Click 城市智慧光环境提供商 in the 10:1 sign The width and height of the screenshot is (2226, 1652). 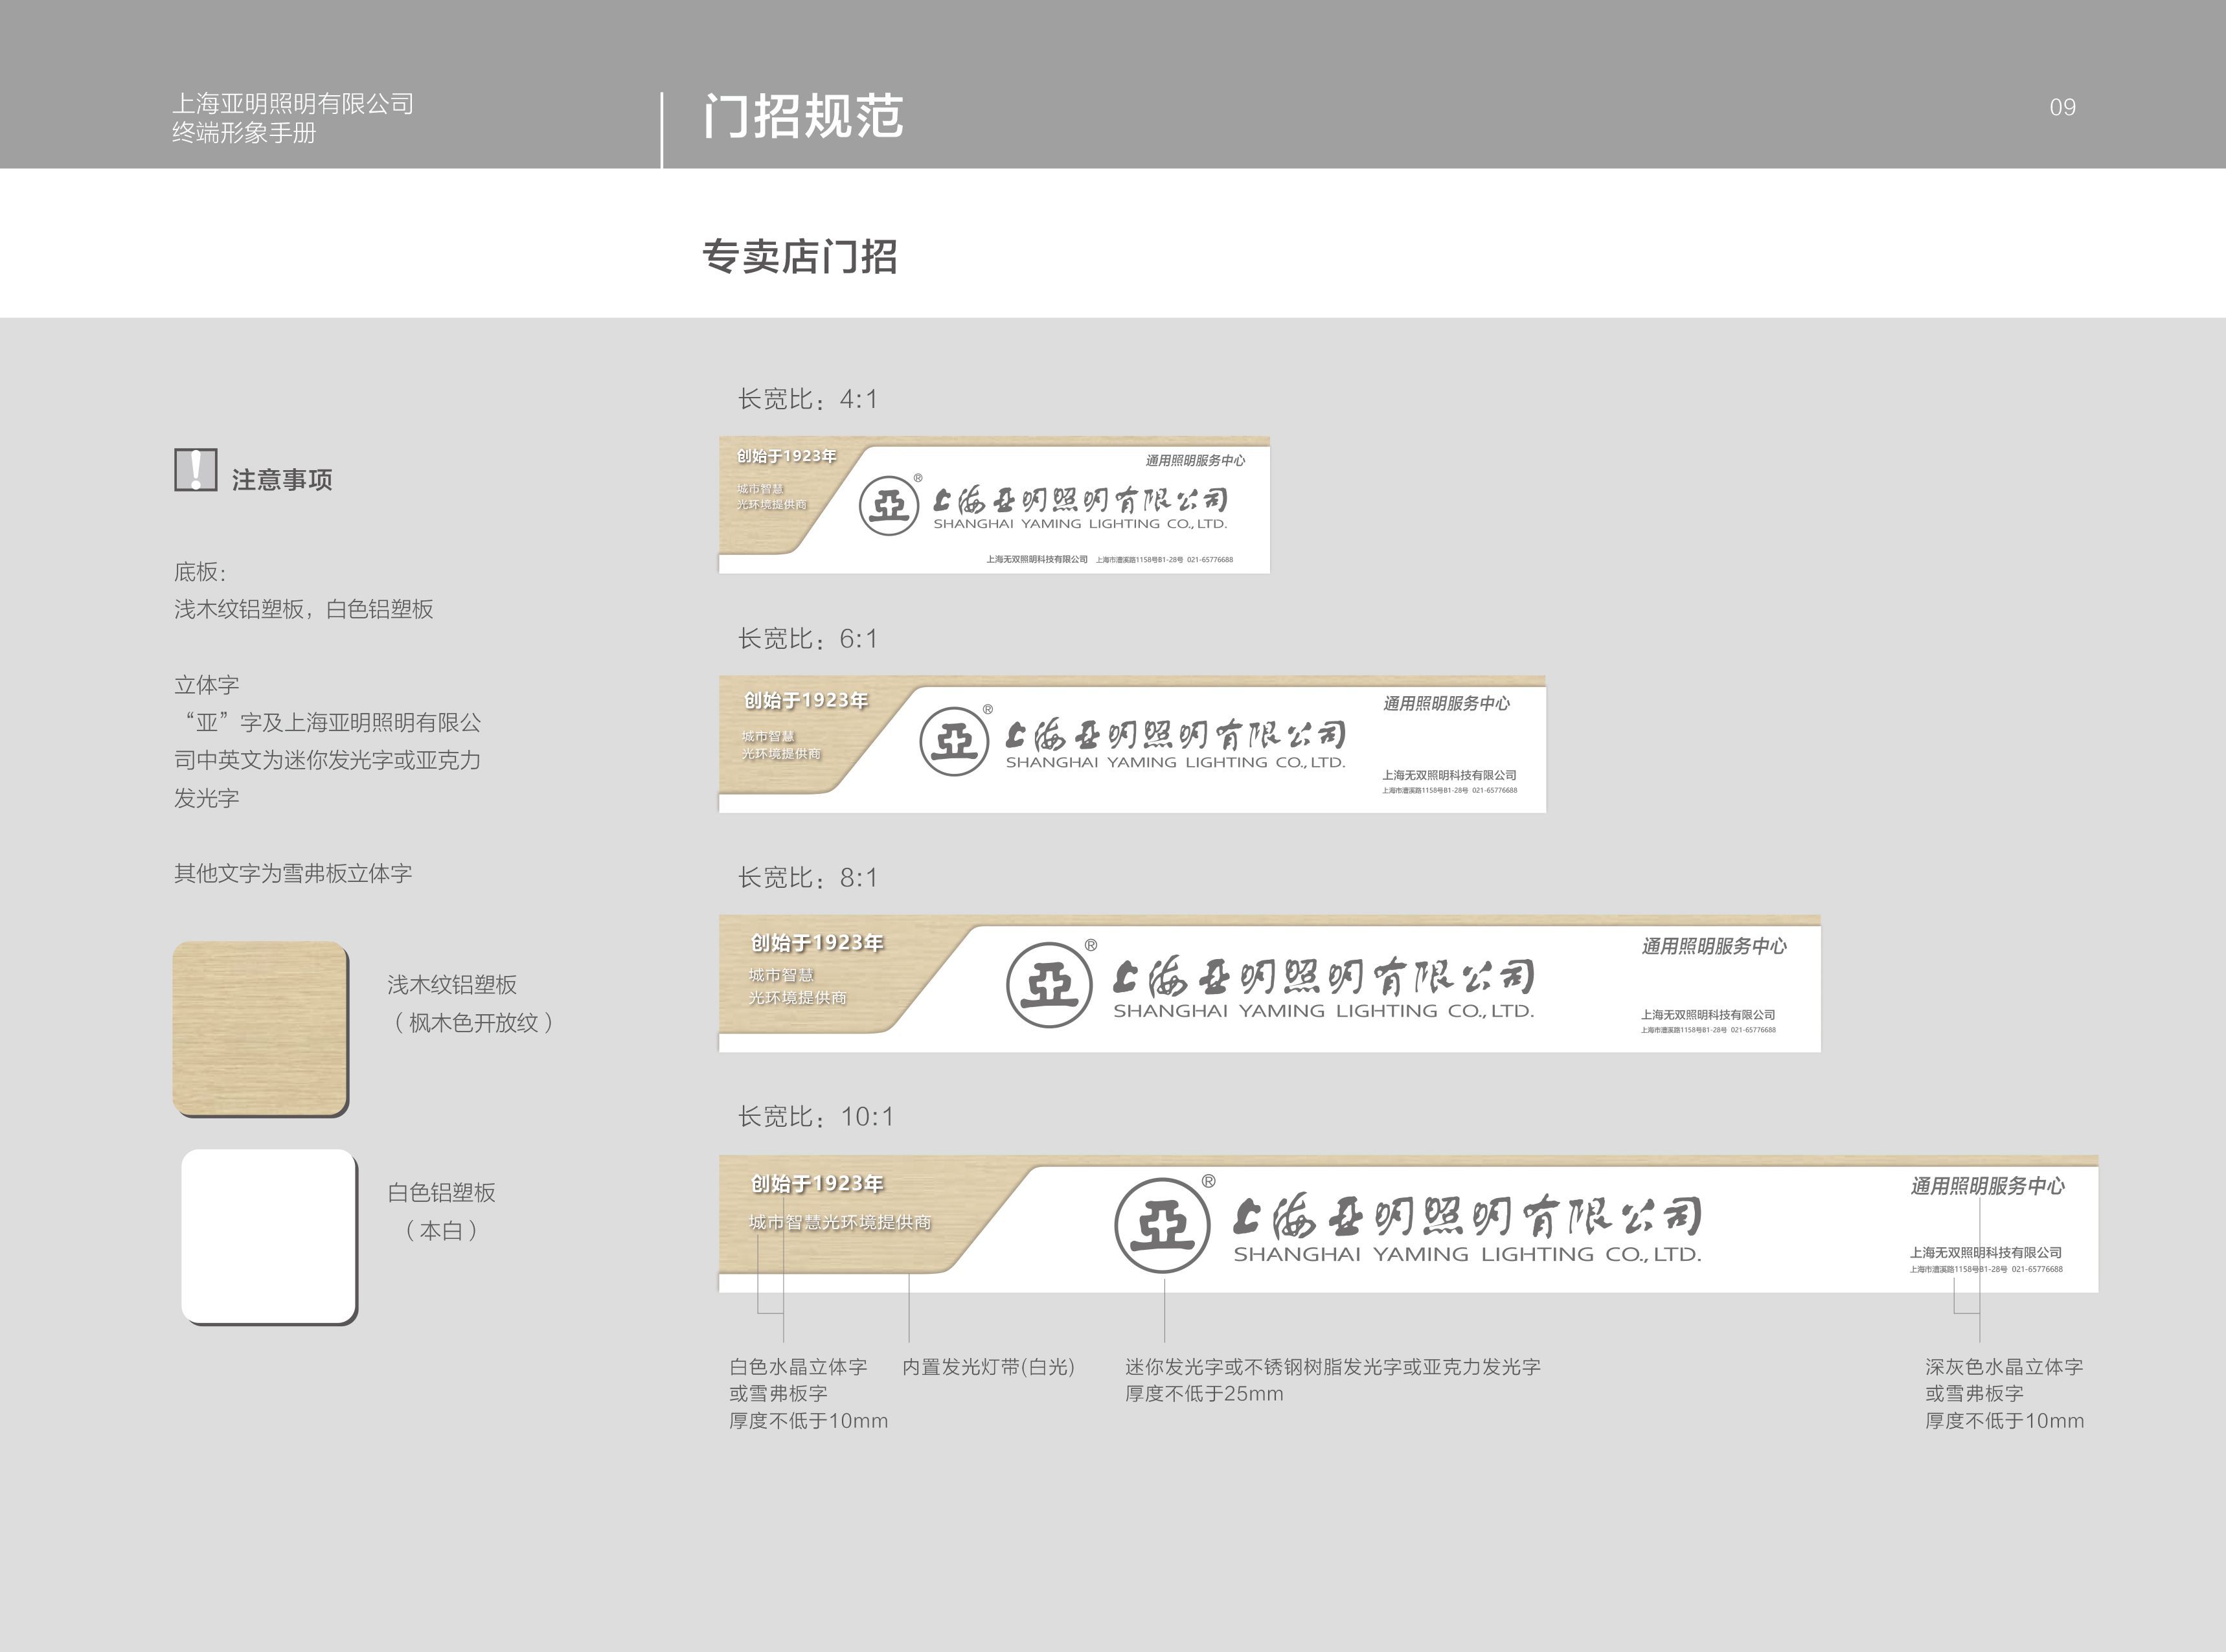coord(840,1222)
